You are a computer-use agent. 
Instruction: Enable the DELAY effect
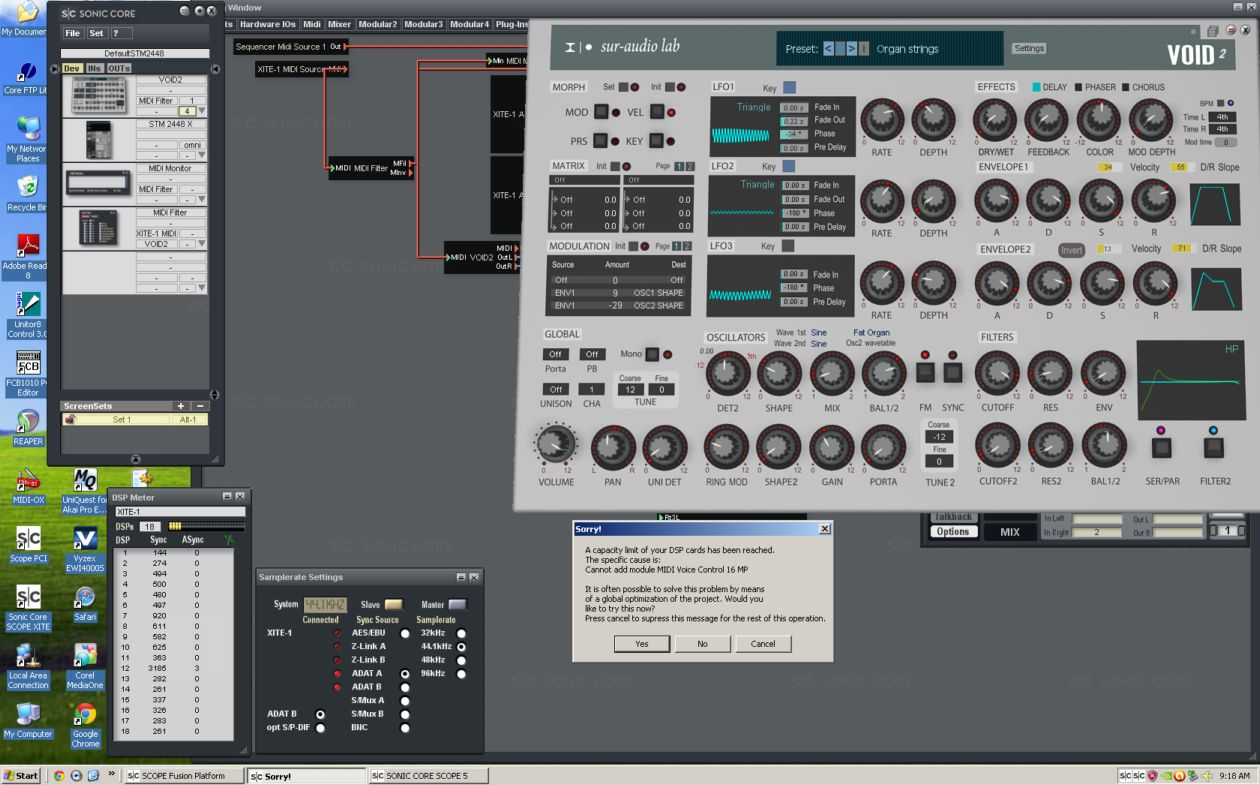point(1036,88)
